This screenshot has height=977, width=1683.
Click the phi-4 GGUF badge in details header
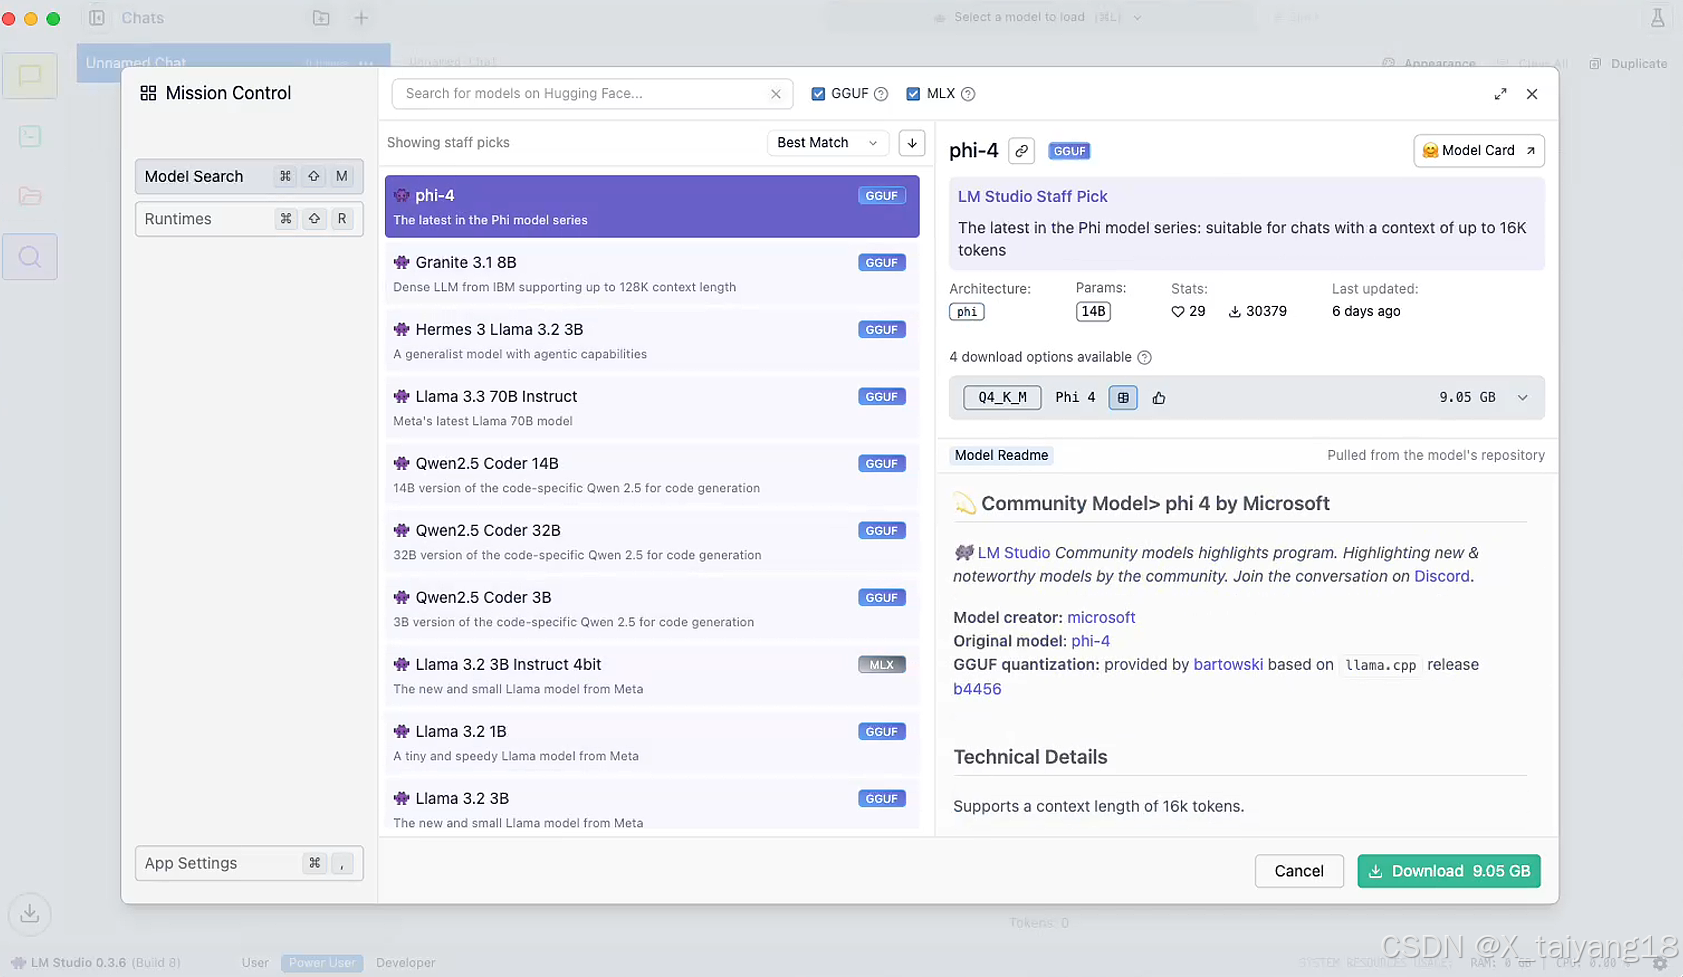1069,151
